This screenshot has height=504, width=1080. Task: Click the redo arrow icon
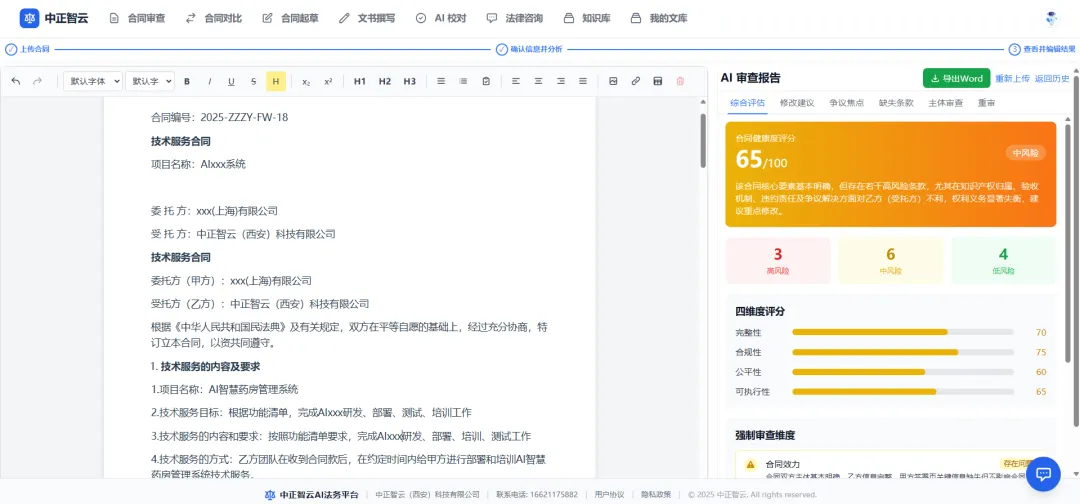[x=38, y=81]
